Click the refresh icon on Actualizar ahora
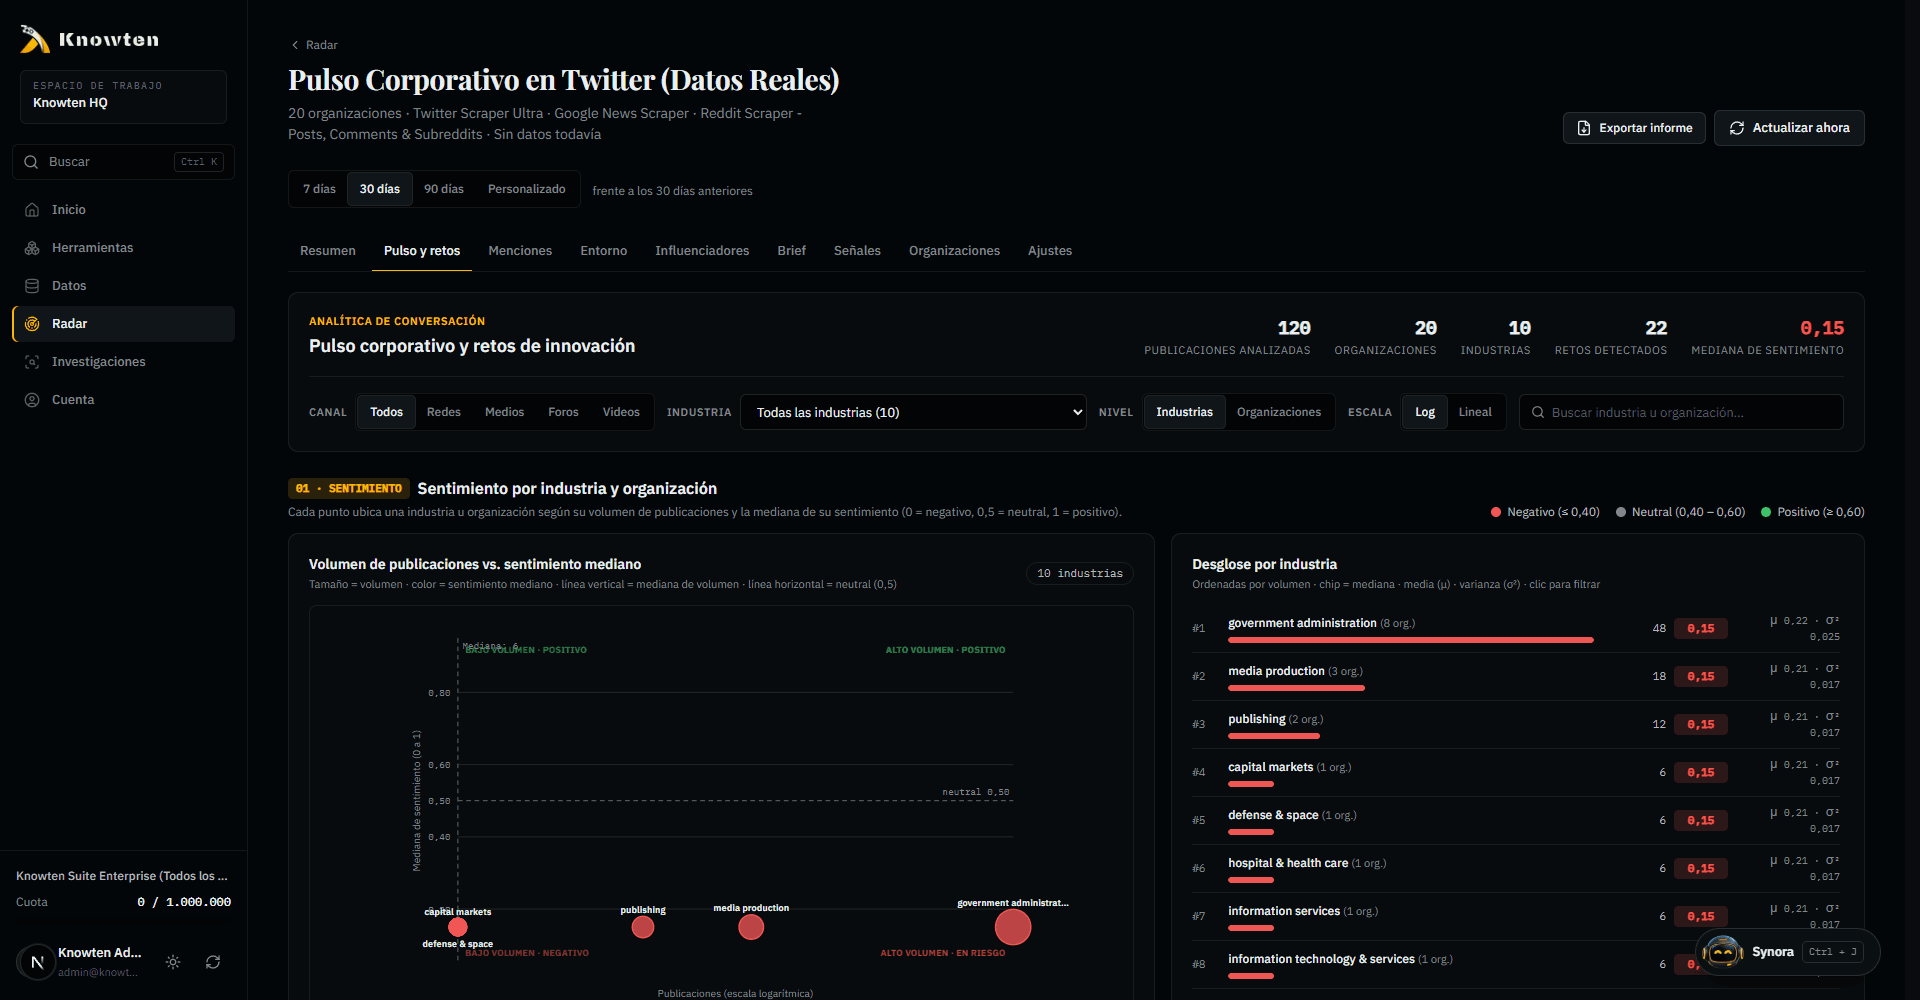Viewport: 1920px width, 1000px height. click(1737, 128)
